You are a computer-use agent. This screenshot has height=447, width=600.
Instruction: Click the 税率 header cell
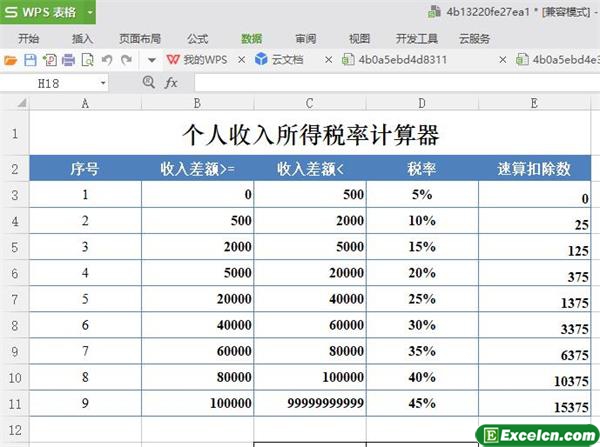tap(422, 168)
